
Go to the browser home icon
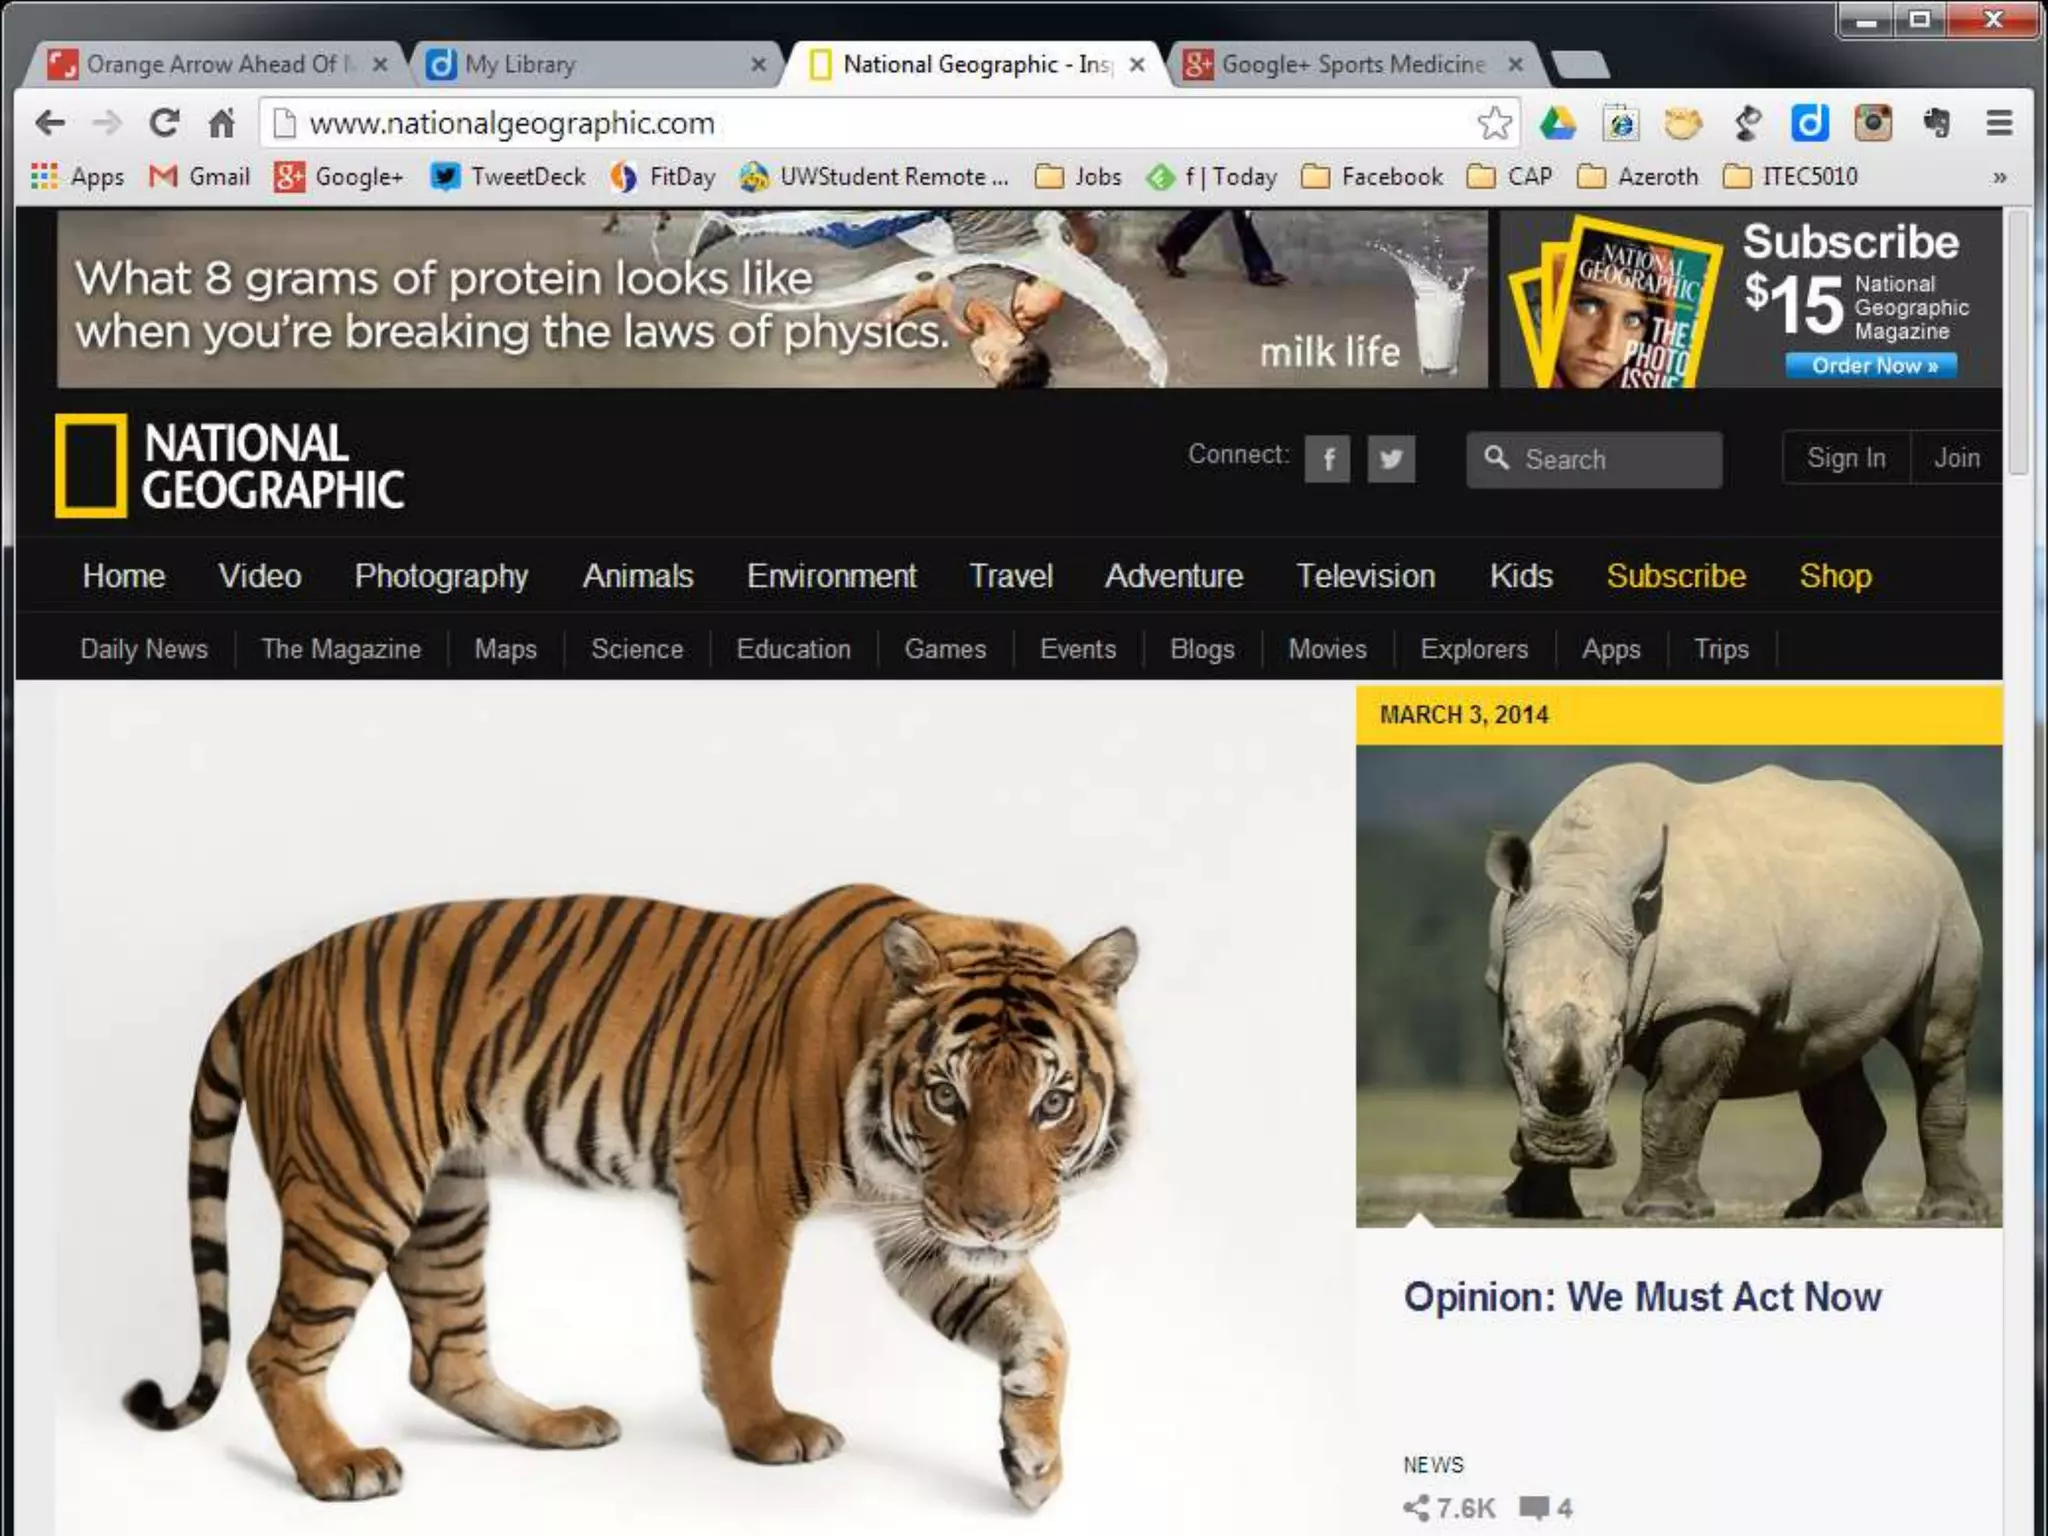(222, 123)
